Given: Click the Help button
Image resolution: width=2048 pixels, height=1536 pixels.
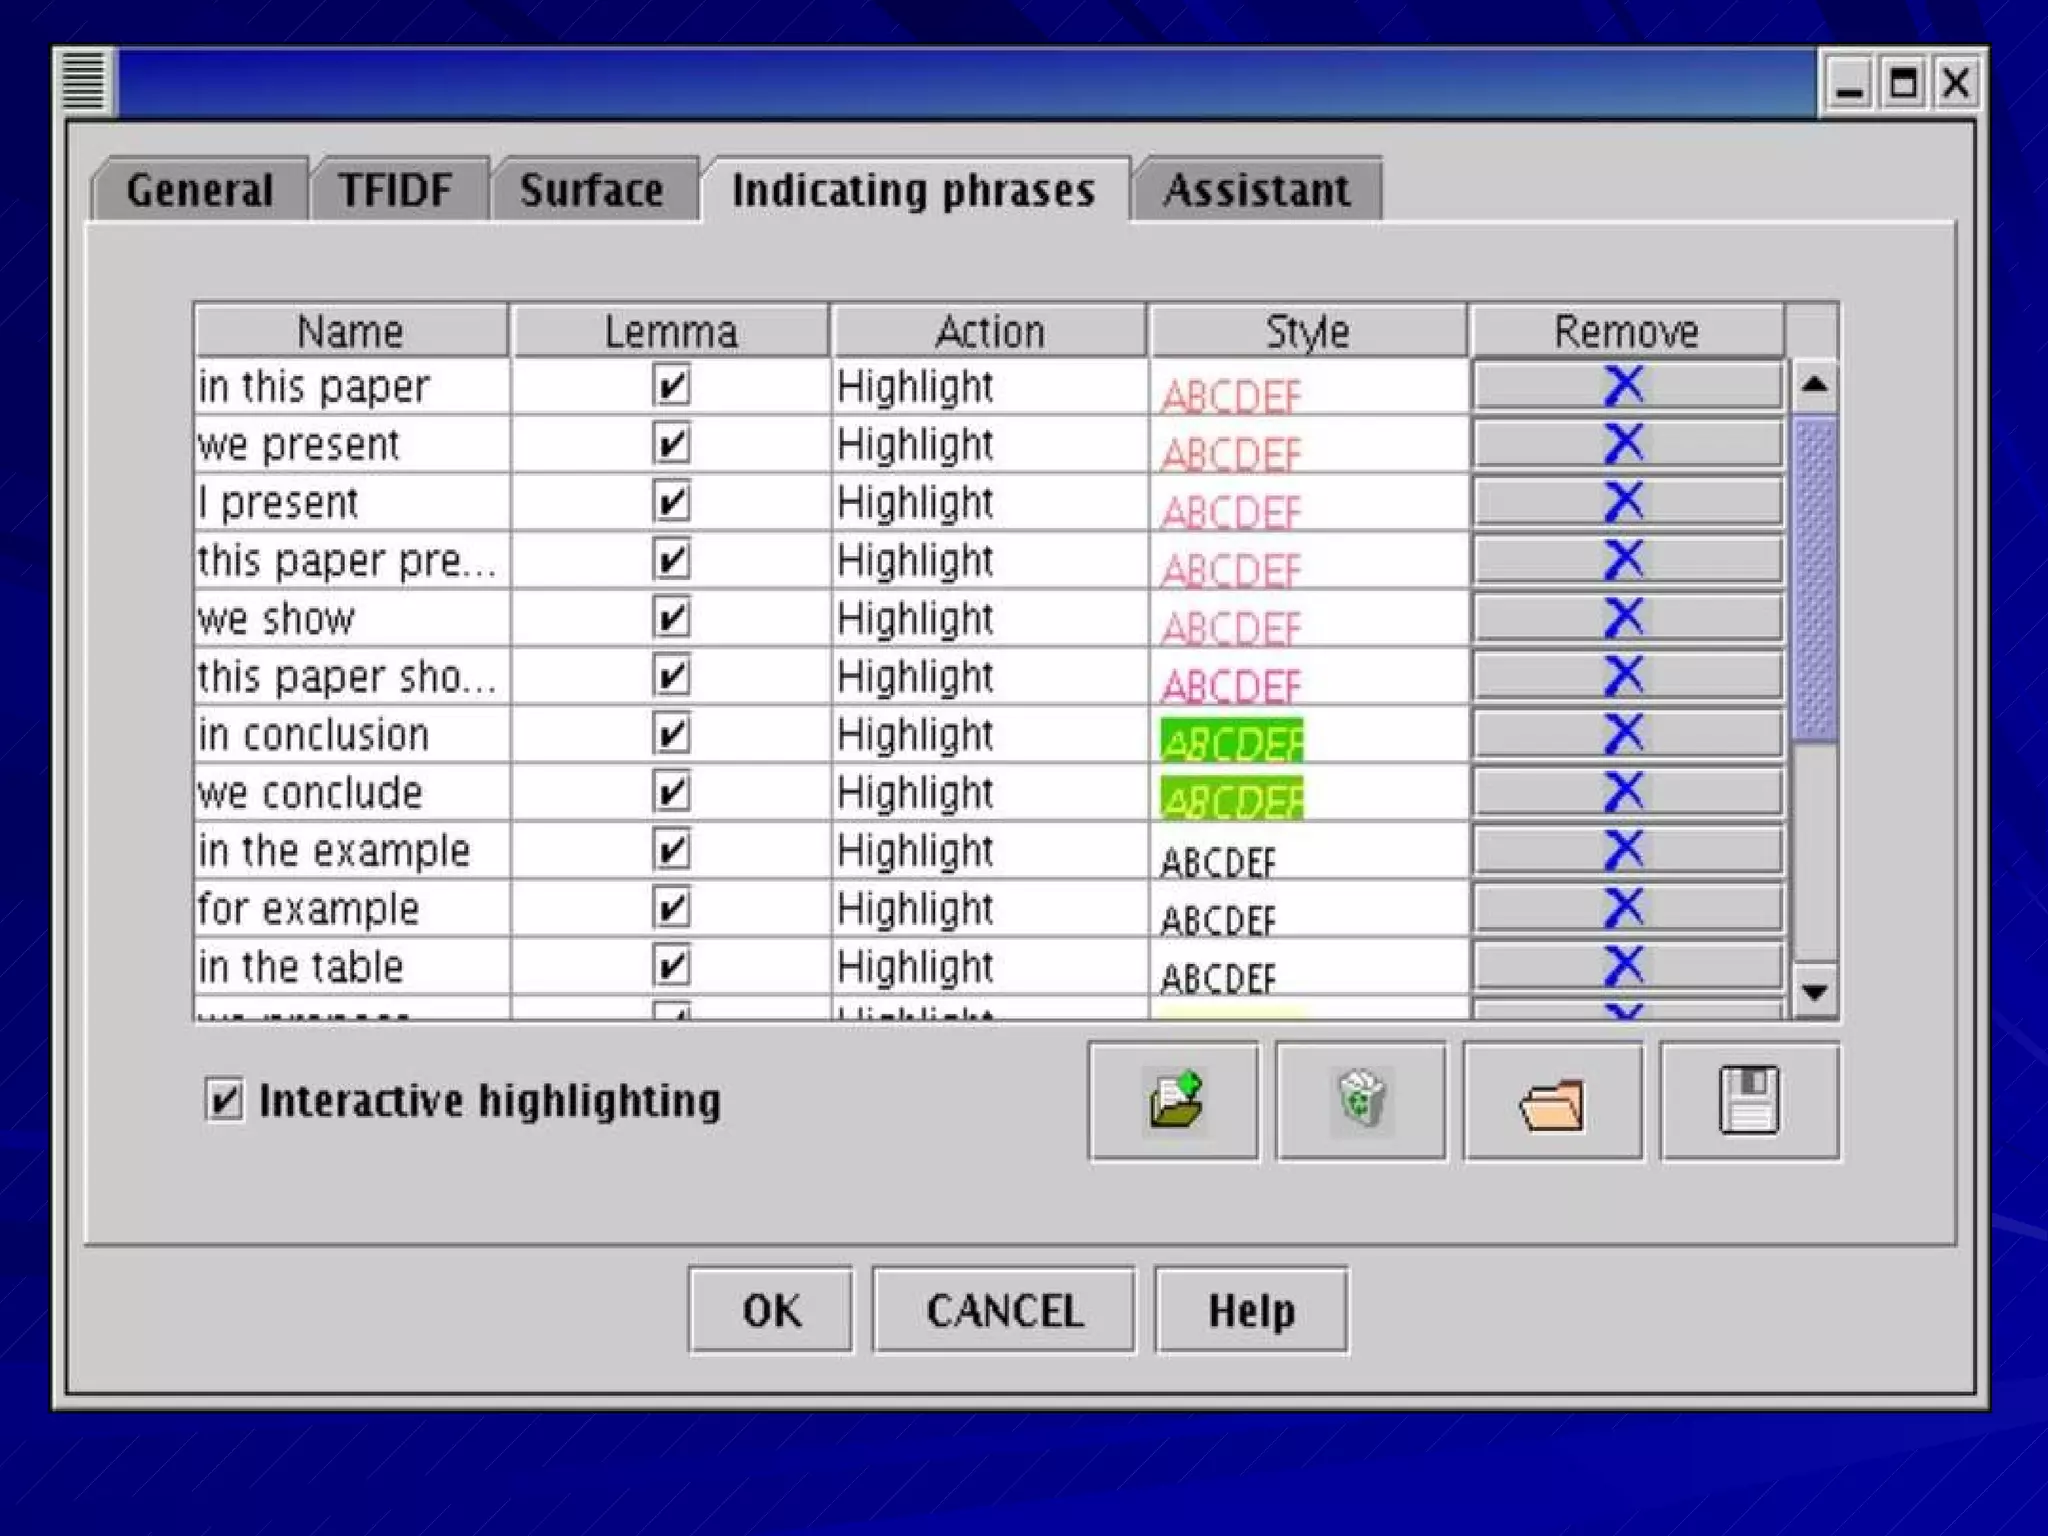Looking at the screenshot, I should (x=1250, y=1310).
